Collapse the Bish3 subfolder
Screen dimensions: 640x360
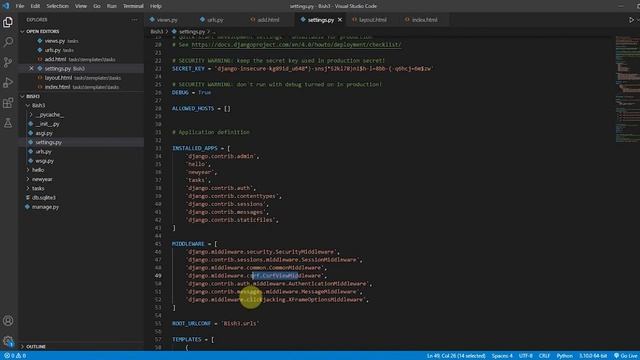point(38,105)
